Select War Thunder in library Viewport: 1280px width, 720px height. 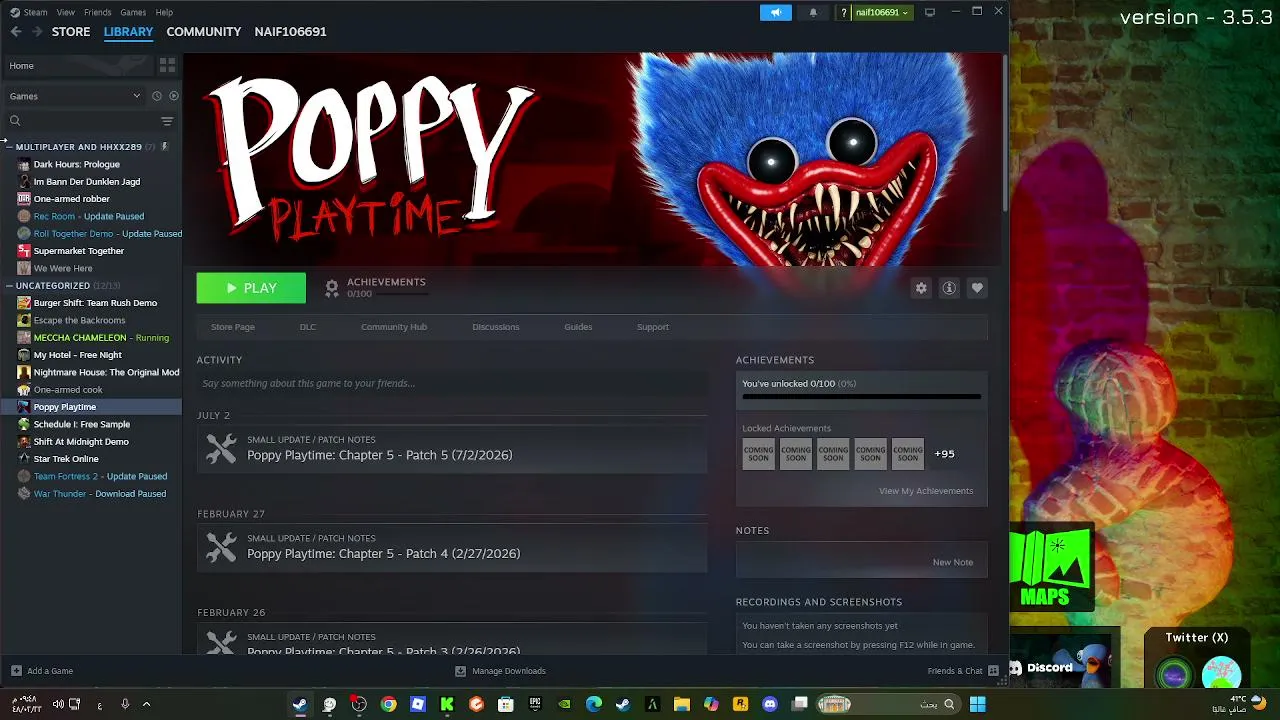[x=100, y=494]
